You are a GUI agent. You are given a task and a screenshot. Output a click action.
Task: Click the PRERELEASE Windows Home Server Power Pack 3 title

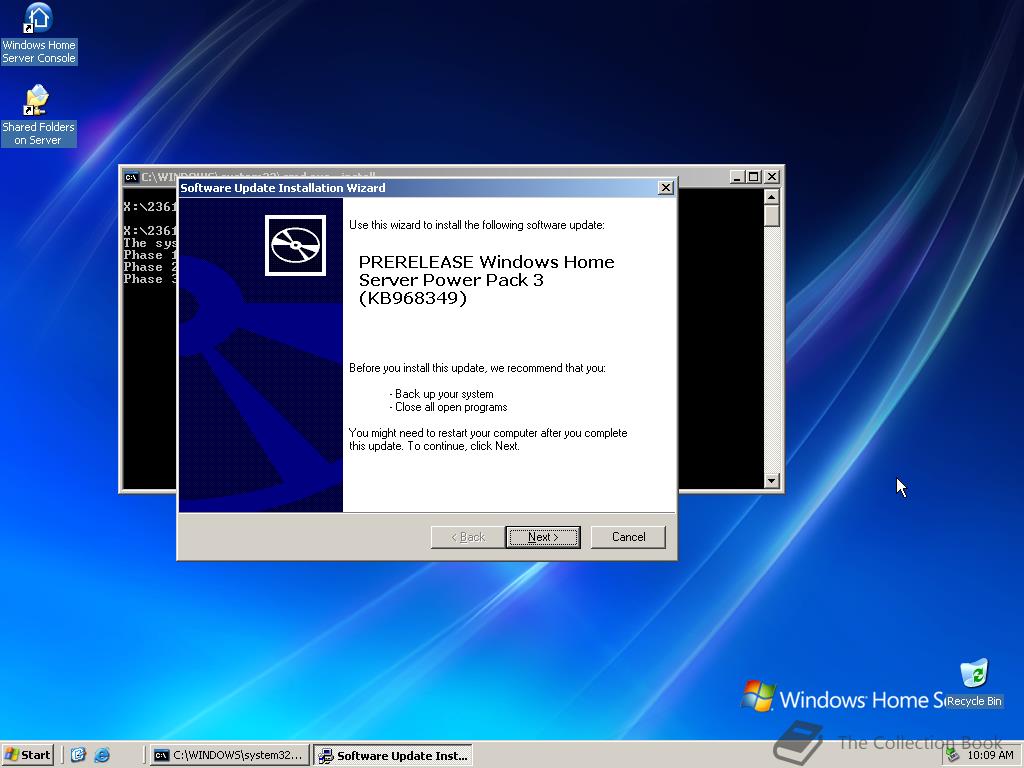(487, 280)
